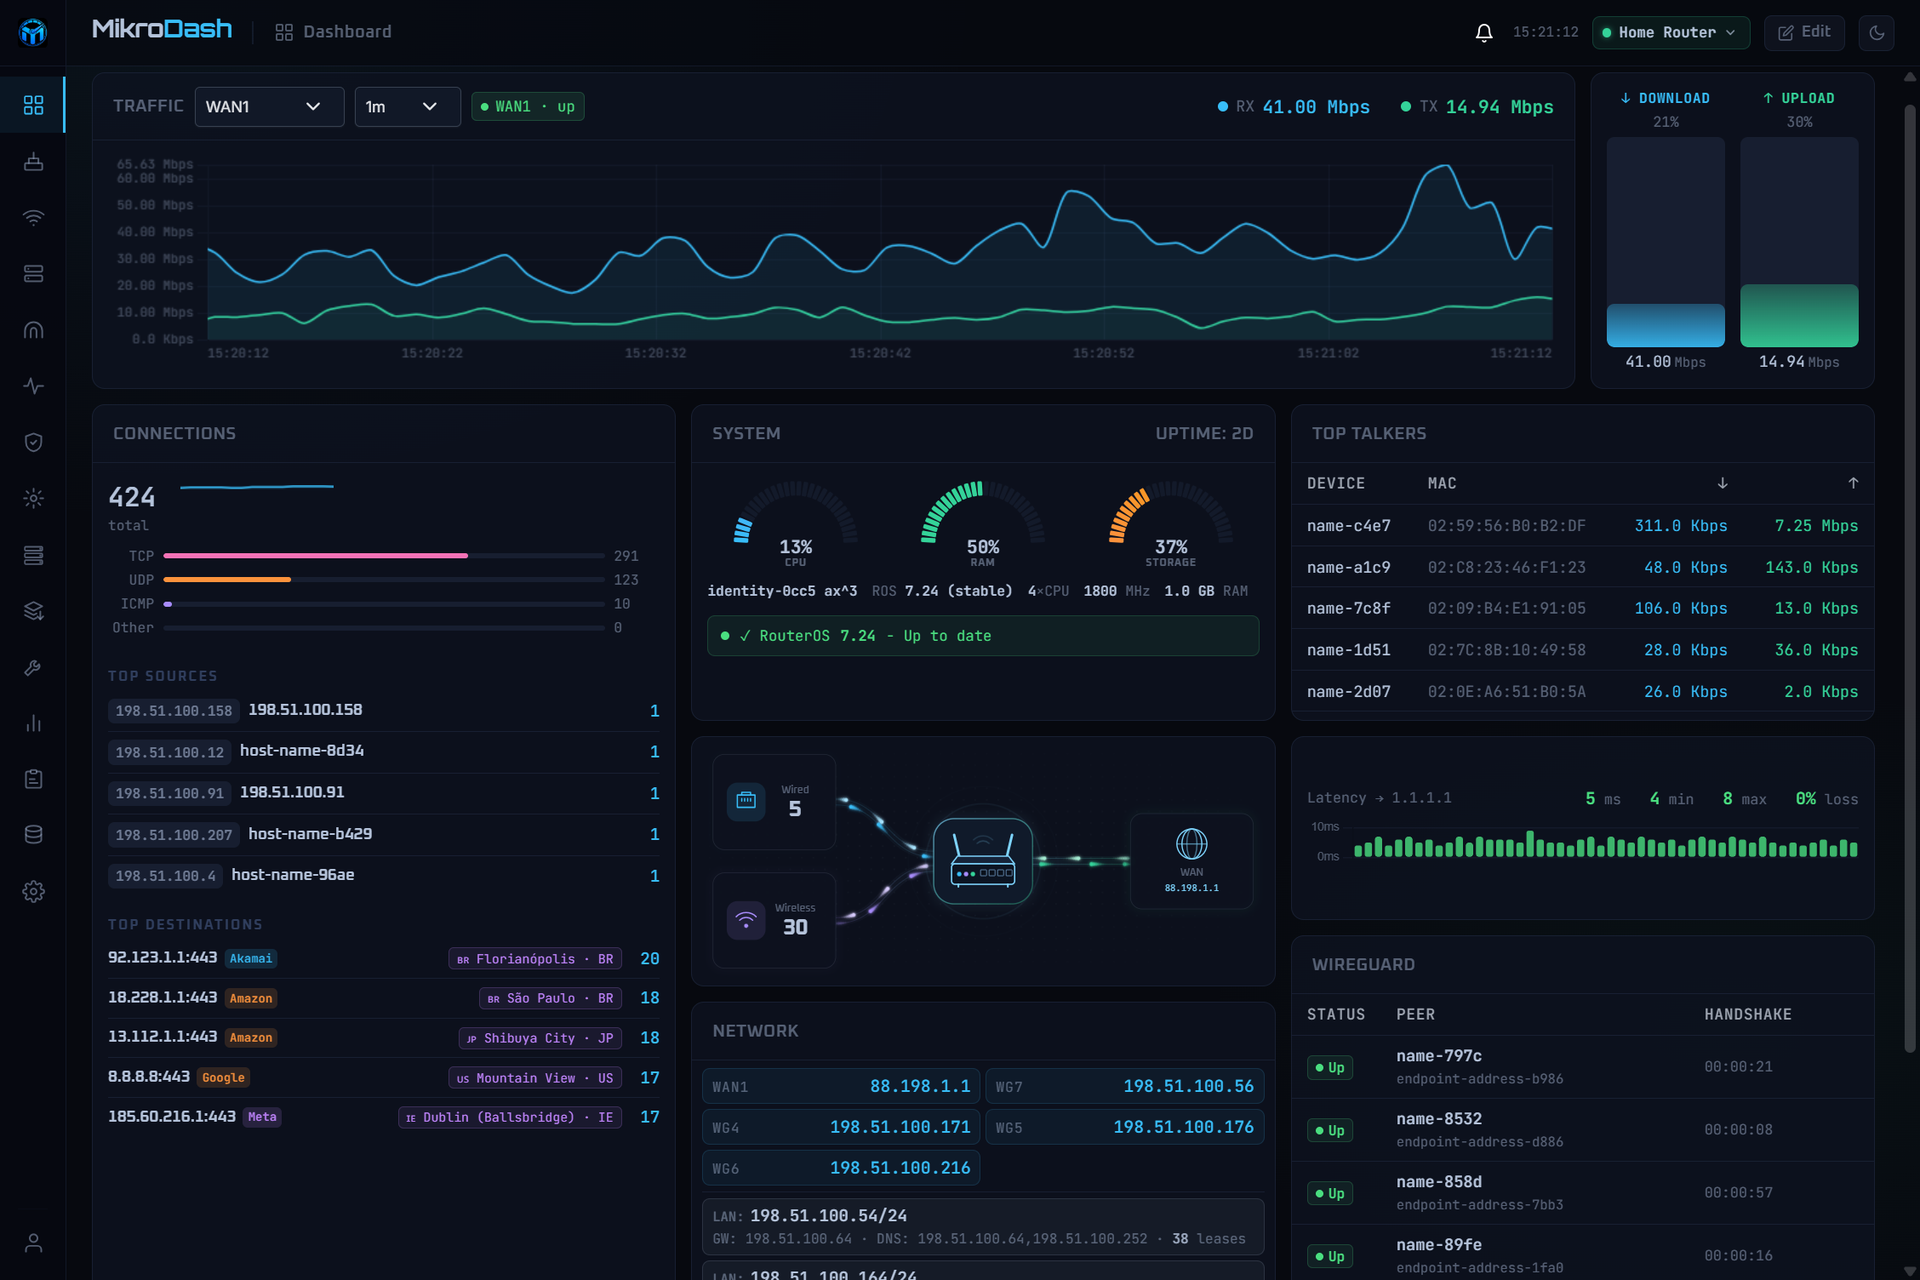Click the WG7 address 198.51.100.56
Viewport: 1920px width, 1280px height.
[1188, 1086]
